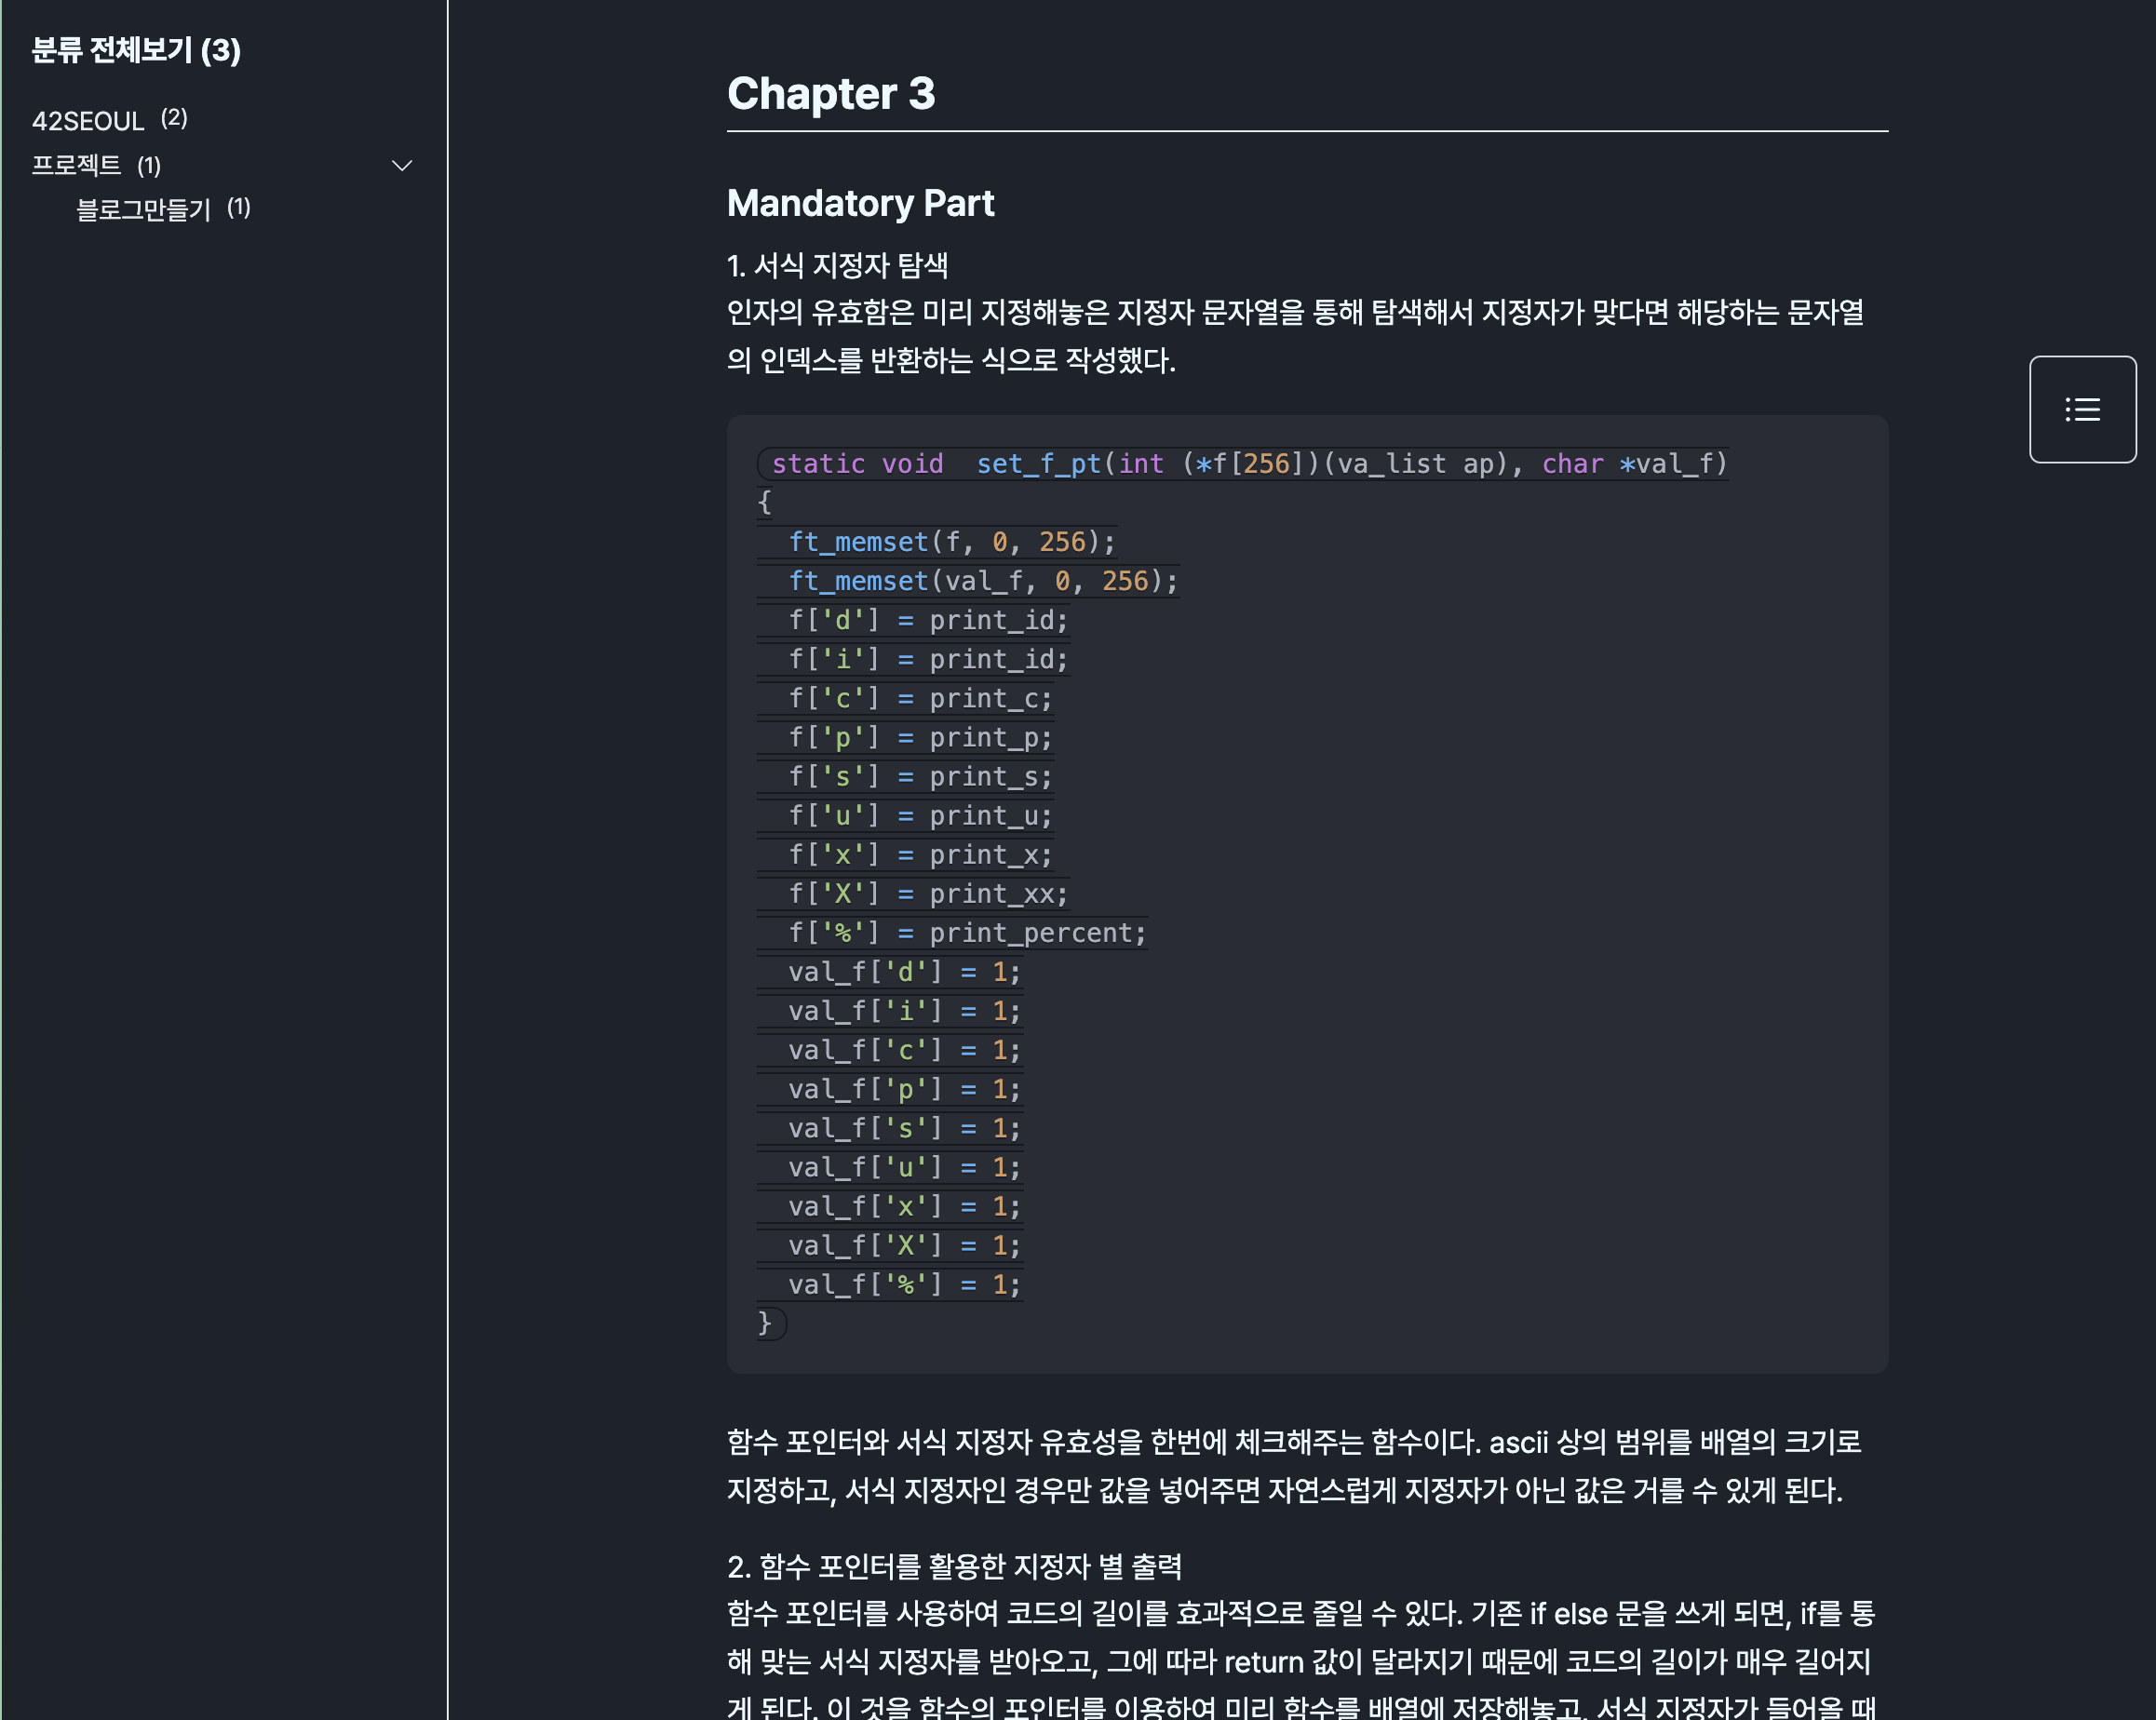Viewport: 2156px width, 1720px height.
Task: Click the Chapter 3 heading
Action: click(x=830, y=94)
